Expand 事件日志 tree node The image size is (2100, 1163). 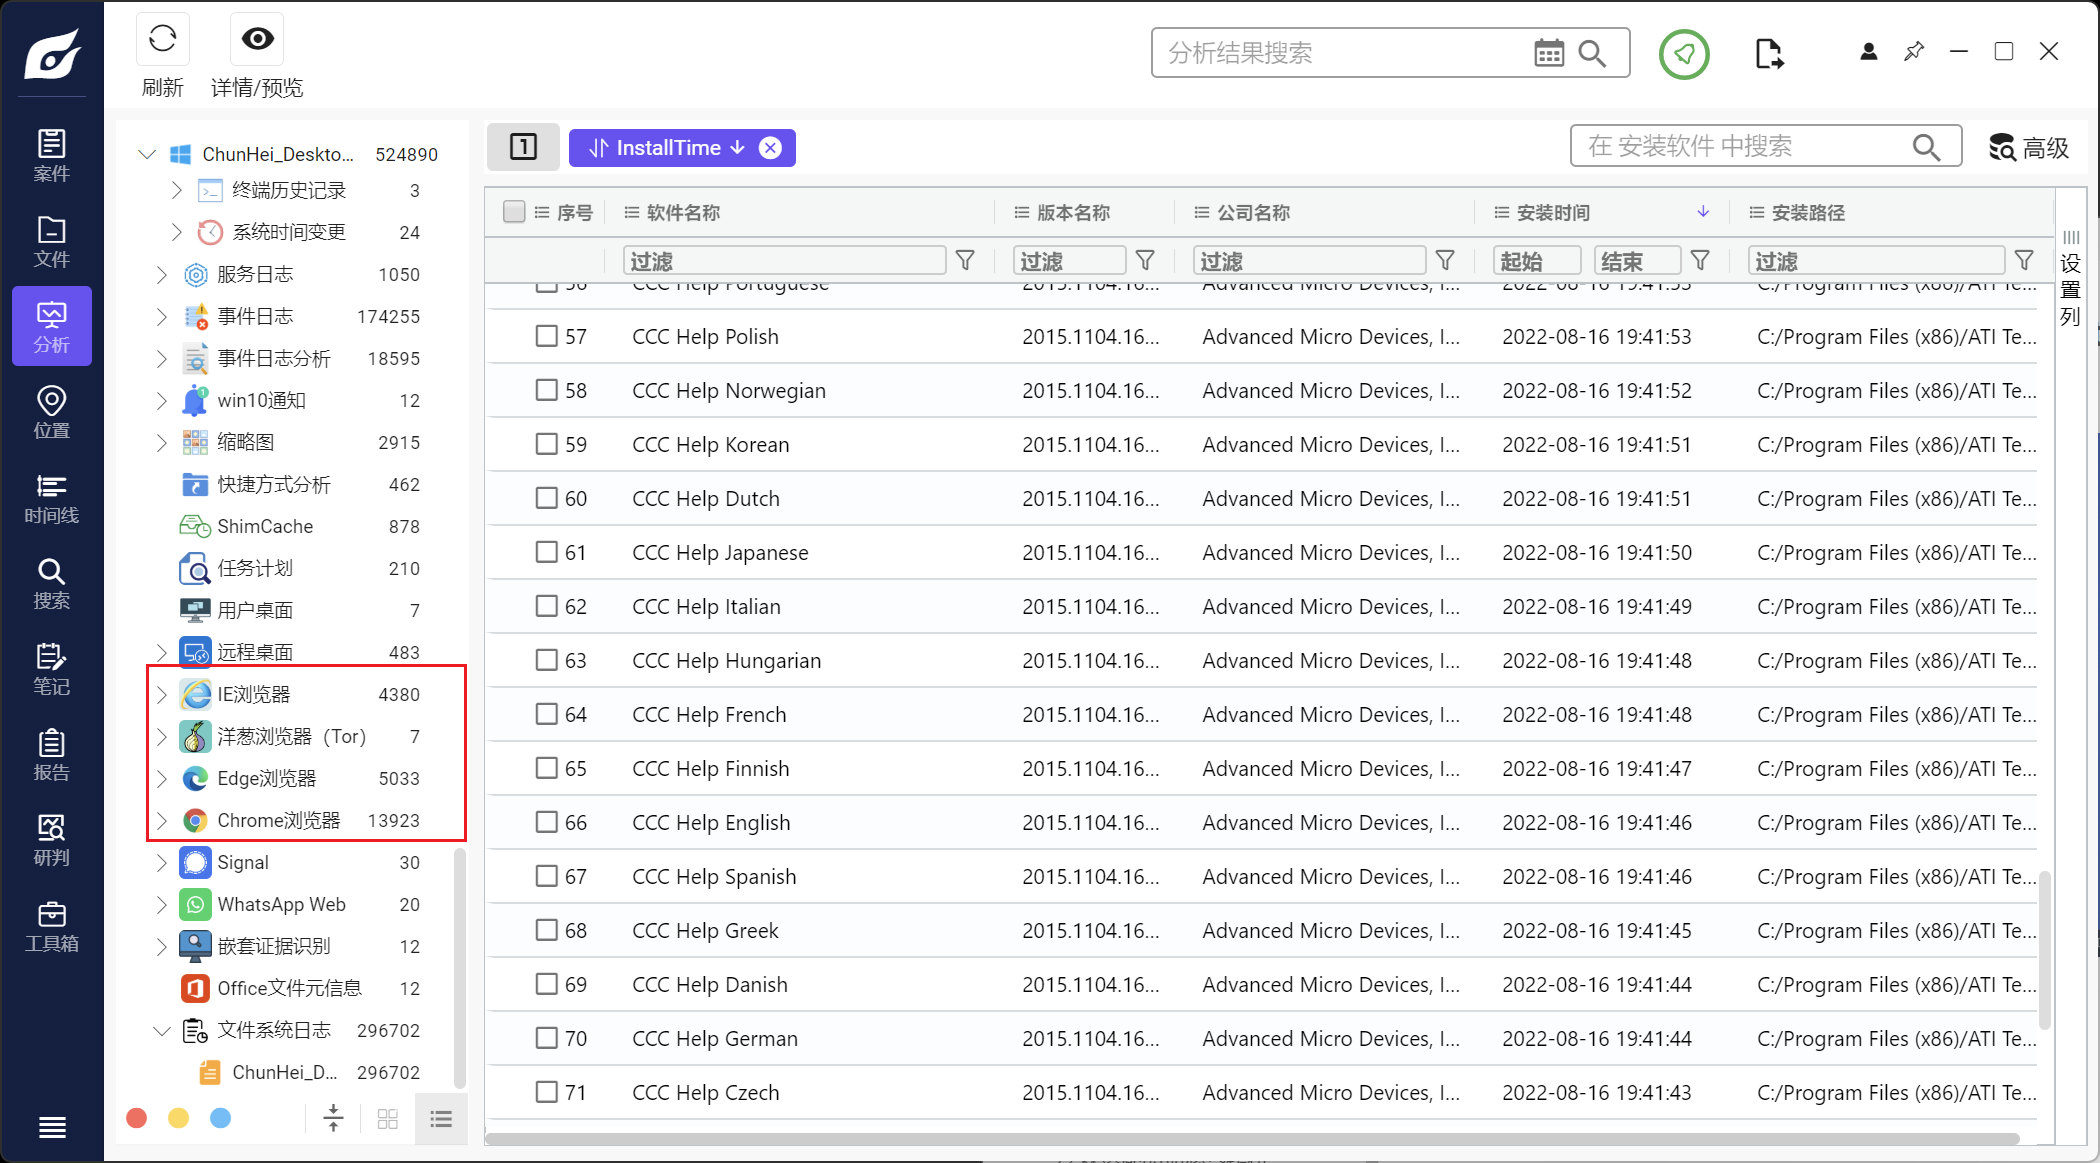click(161, 316)
